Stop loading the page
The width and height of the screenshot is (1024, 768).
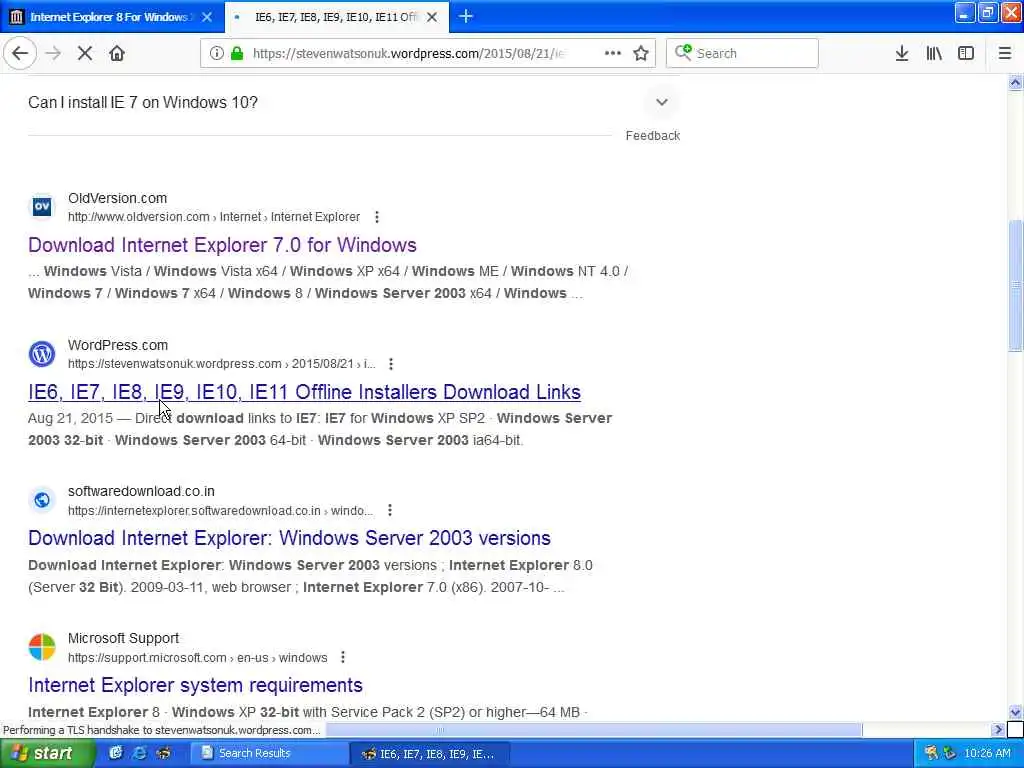(x=85, y=54)
